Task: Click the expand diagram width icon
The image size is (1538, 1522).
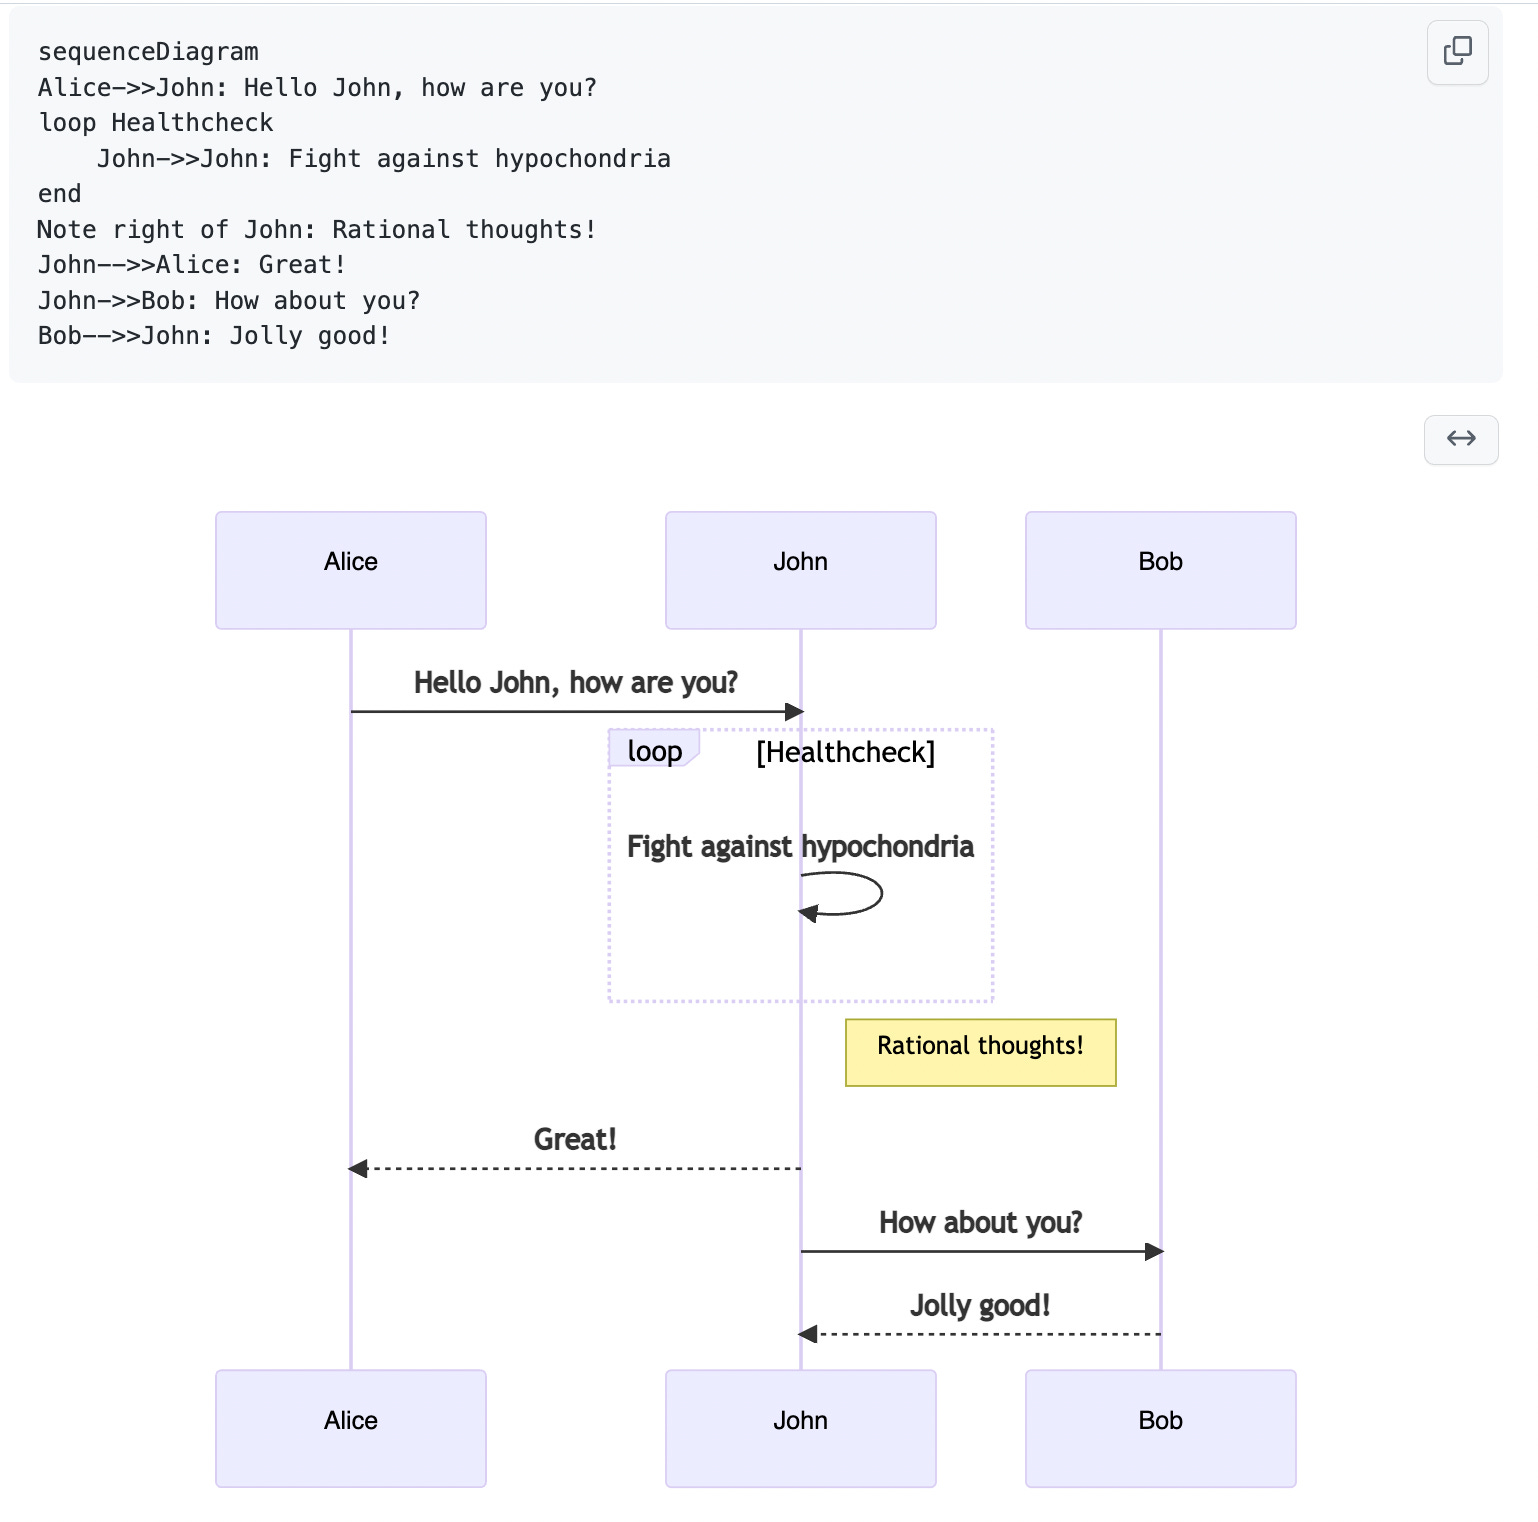Action: coord(1460,440)
